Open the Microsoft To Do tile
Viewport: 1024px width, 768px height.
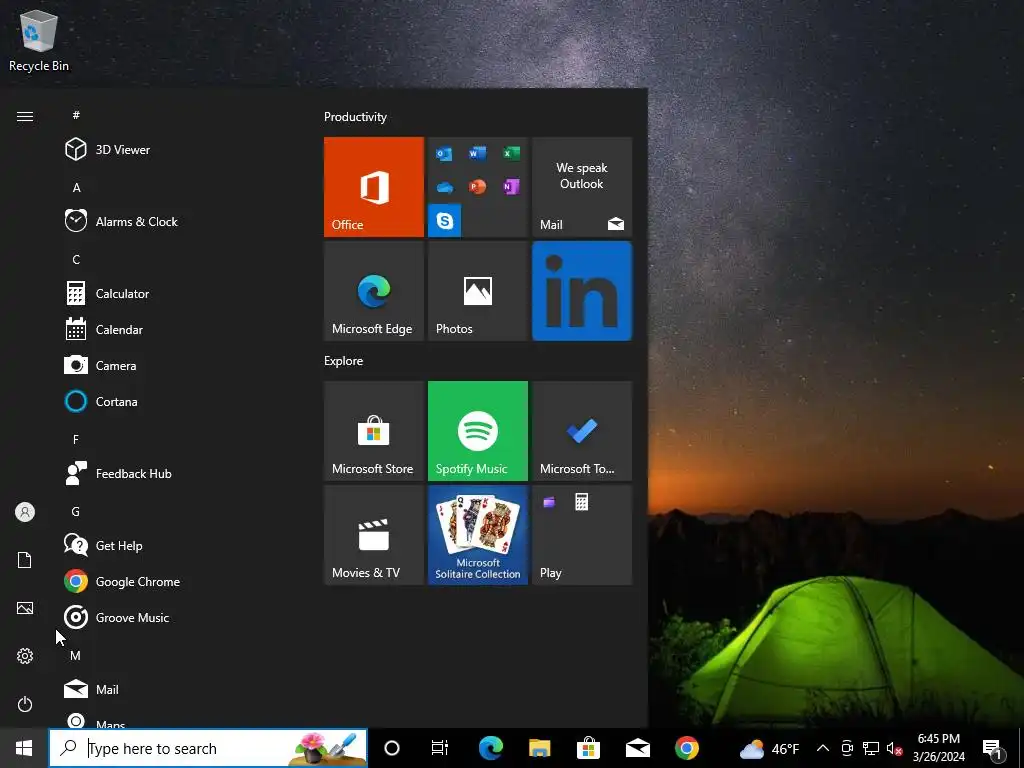[582, 431]
